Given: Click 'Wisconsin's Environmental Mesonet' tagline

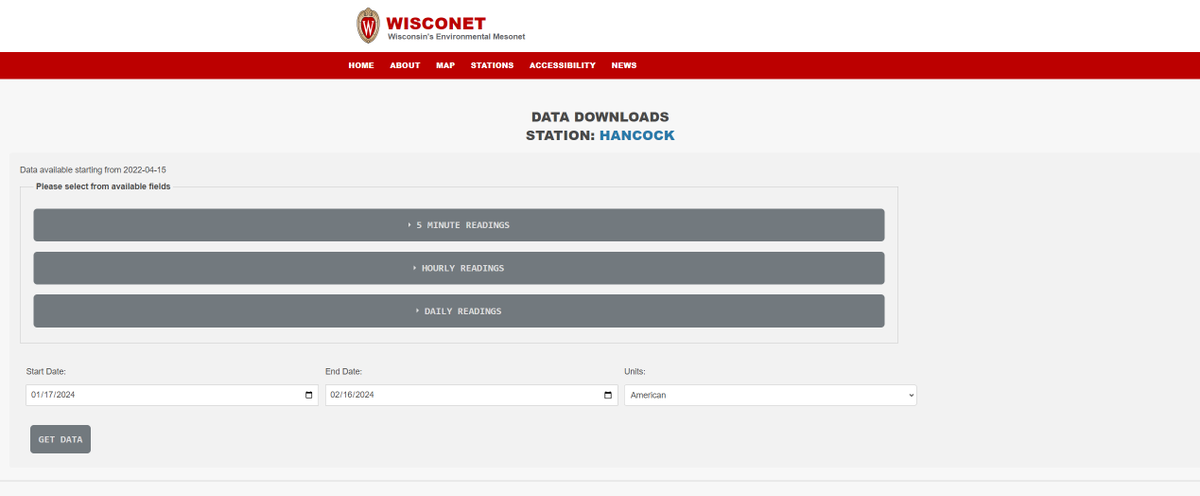Looking at the screenshot, I should coord(456,37).
